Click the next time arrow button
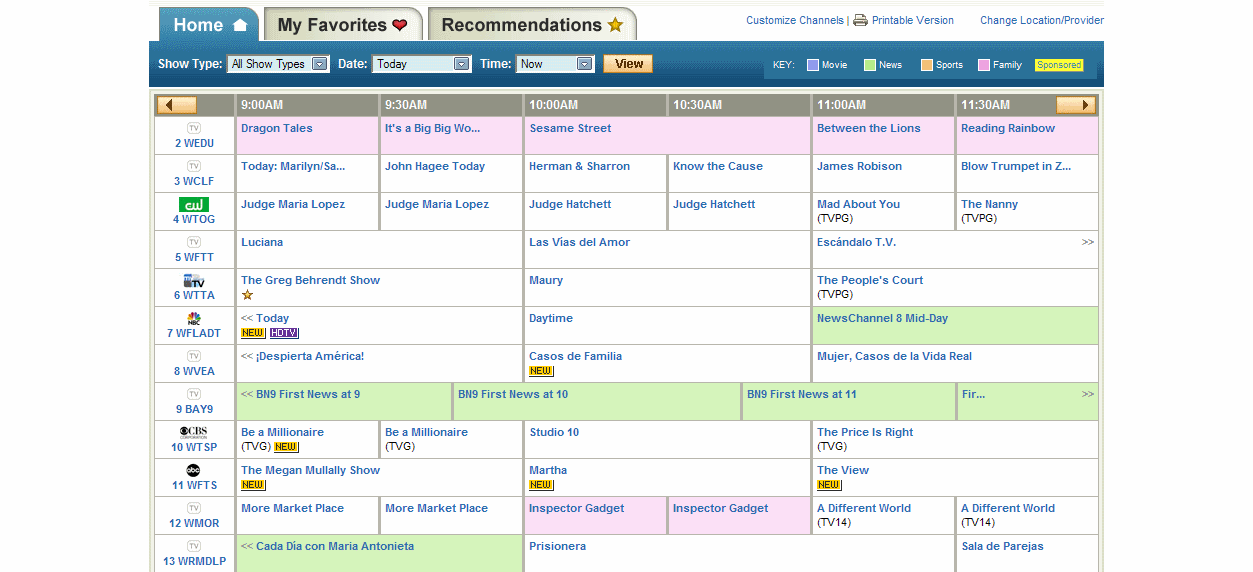The image size is (1253, 572). click(1076, 105)
